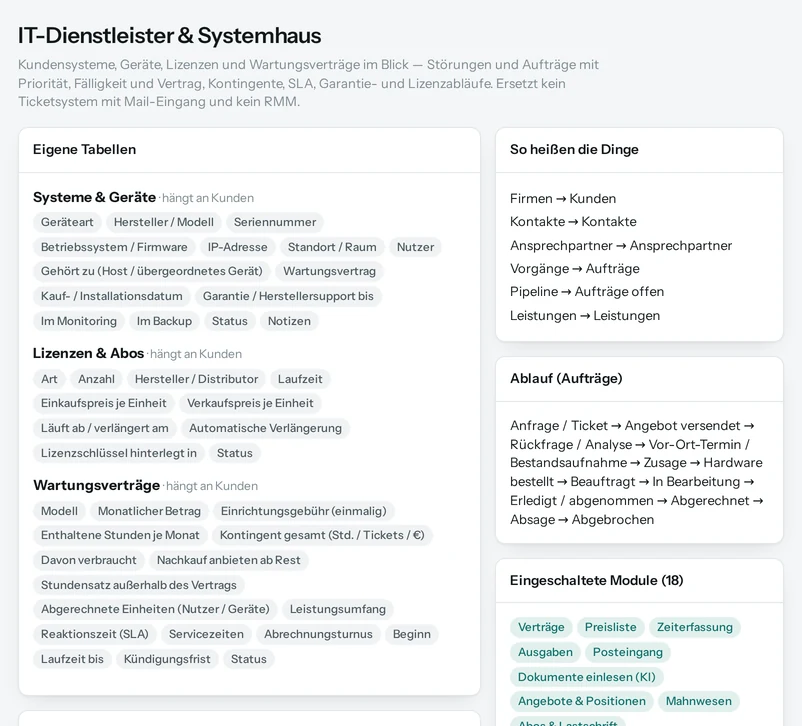Open the Preisliste module tag
The height and width of the screenshot is (726, 802).
pyautogui.click(x=611, y=627)
